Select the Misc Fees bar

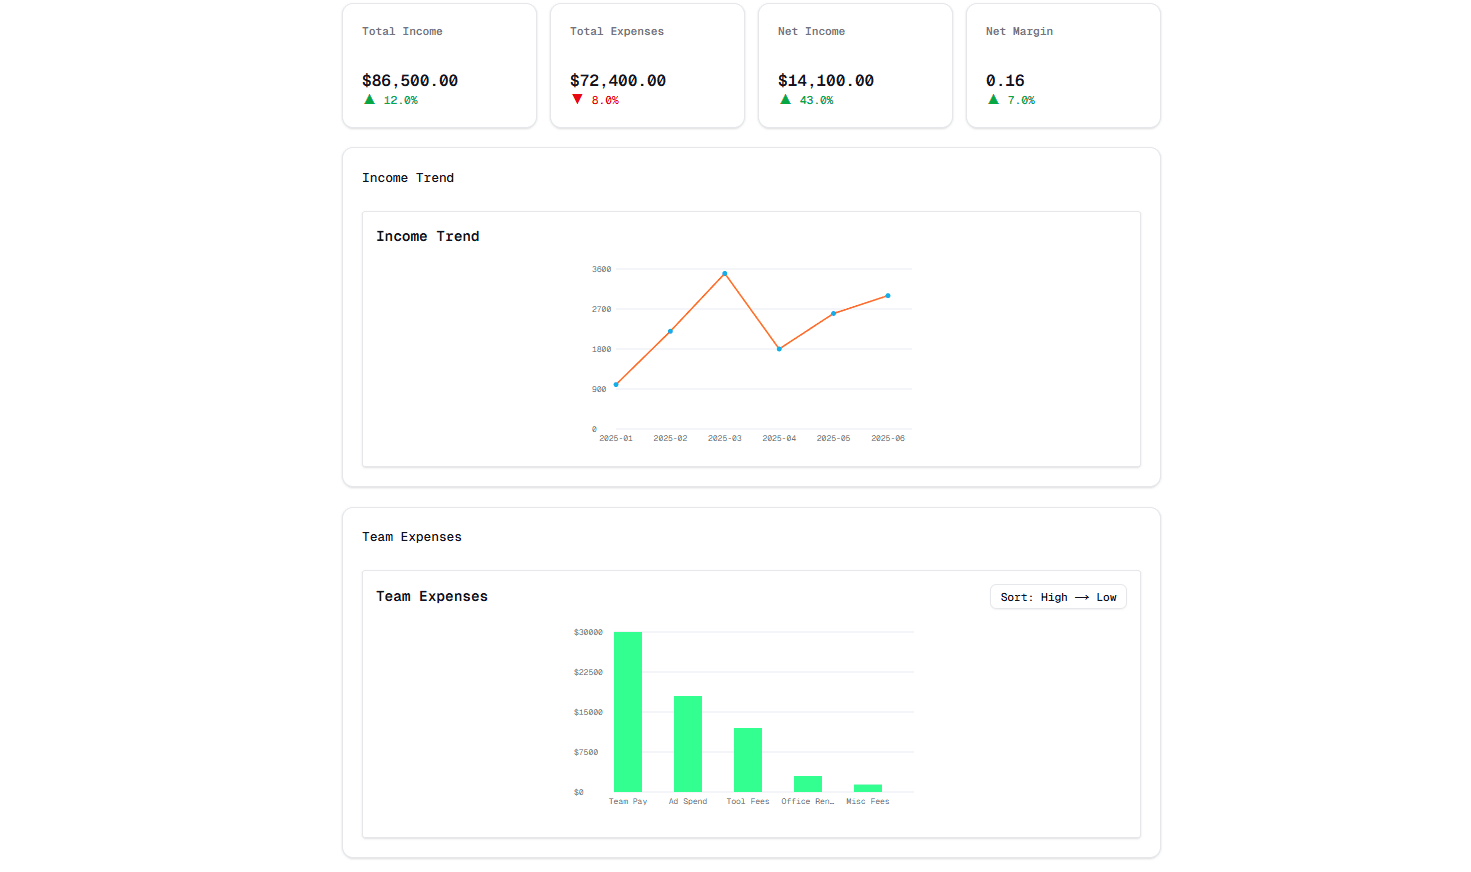point(868,788)
